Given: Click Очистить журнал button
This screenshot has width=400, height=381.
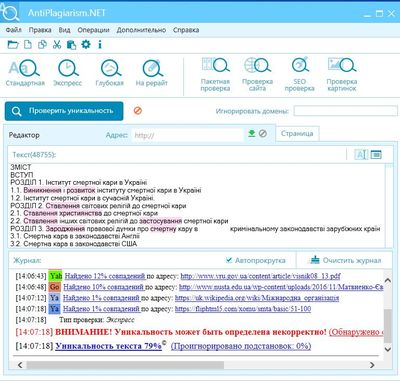Looking at the screenshot, I should [346, 260].
